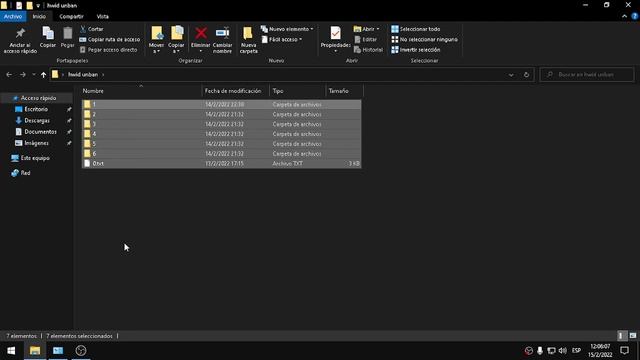640x360 pixels.
Task: Click hwid unban in the address bar
Action: pyautogui.click(x=83, y=75)
